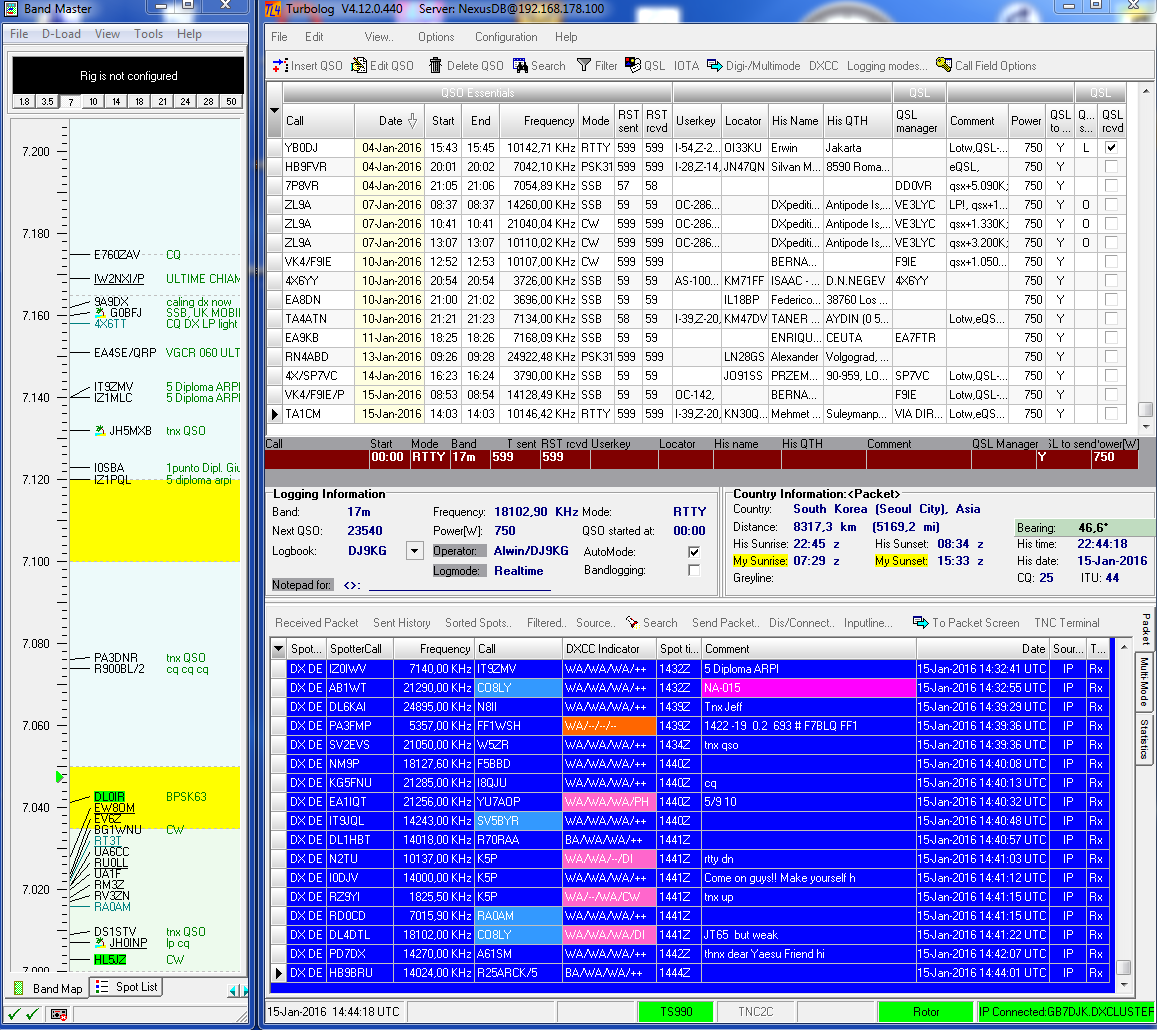This screenshot has height=1030, width=1157.
Task: Click Band Master rig status icon
Action: 59,1015
